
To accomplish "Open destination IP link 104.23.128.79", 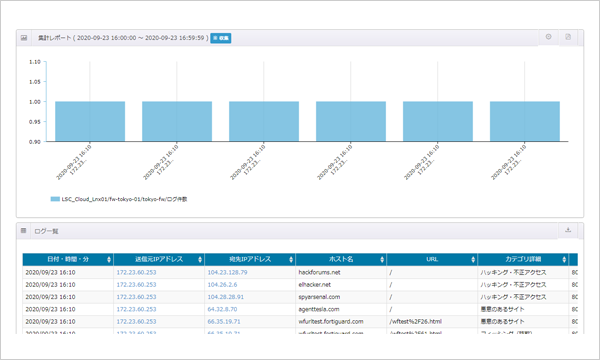I will click(x=227, y=272).
